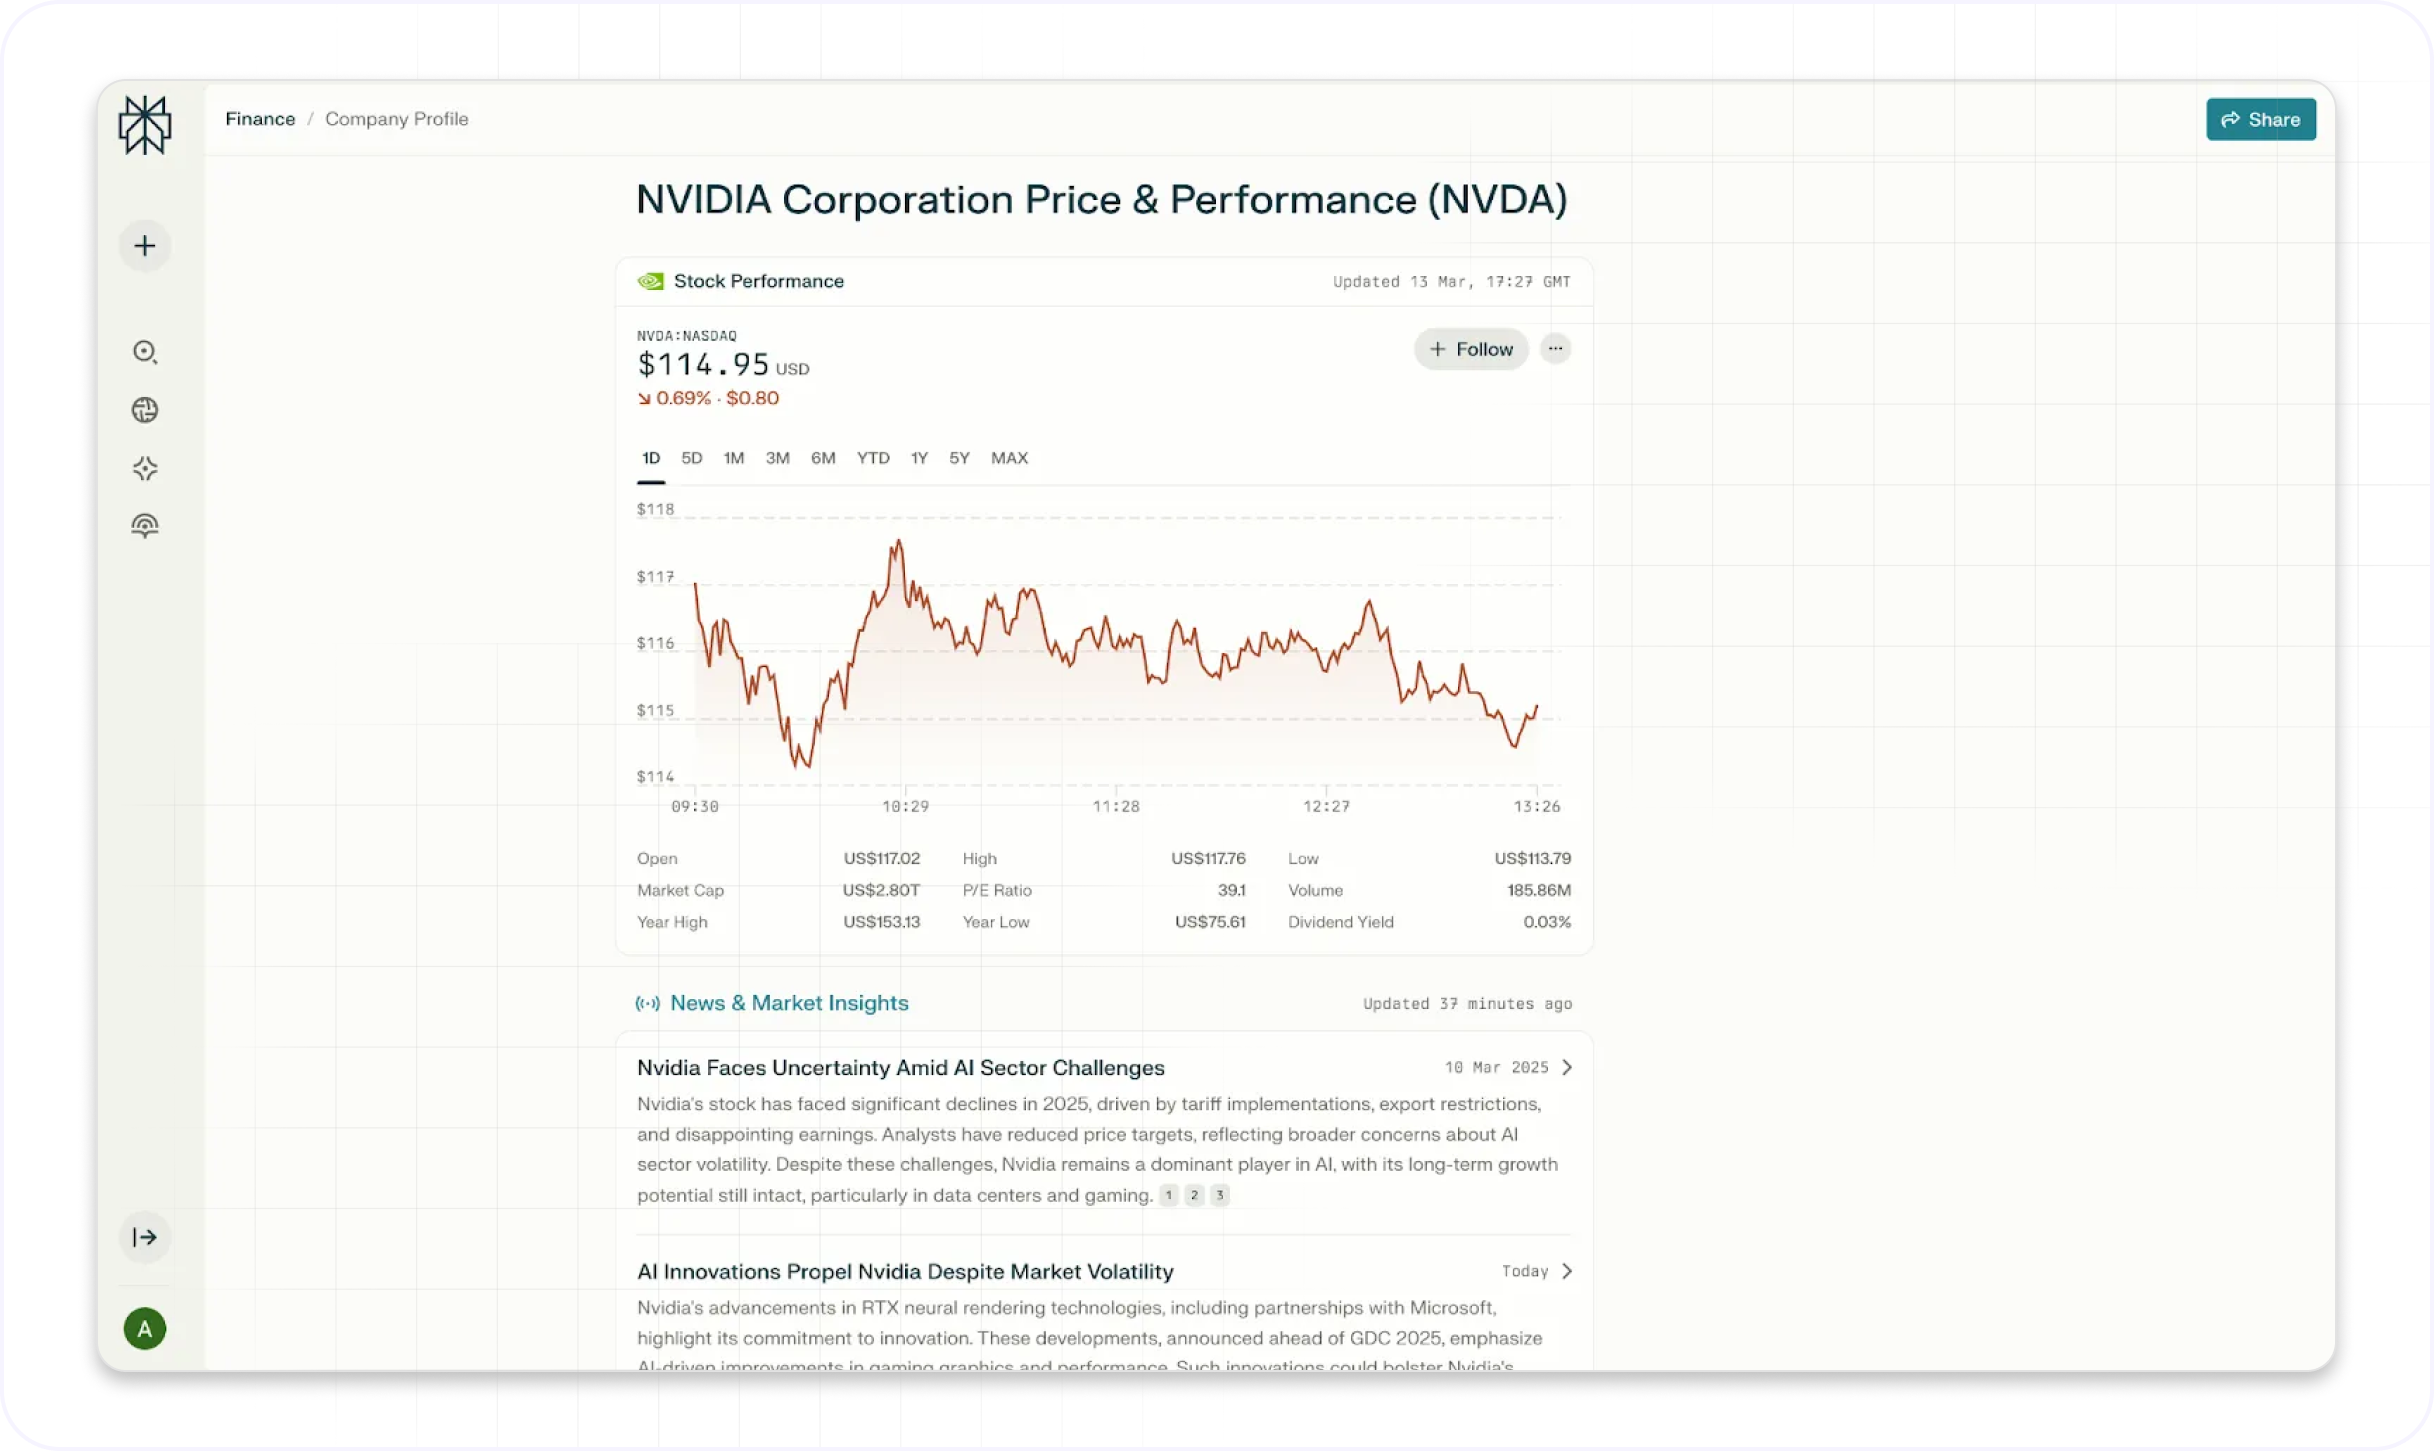Viewport: 2434px width, 1451px height.
Task: Open the Discover globe icon
Action: [145, 410]
